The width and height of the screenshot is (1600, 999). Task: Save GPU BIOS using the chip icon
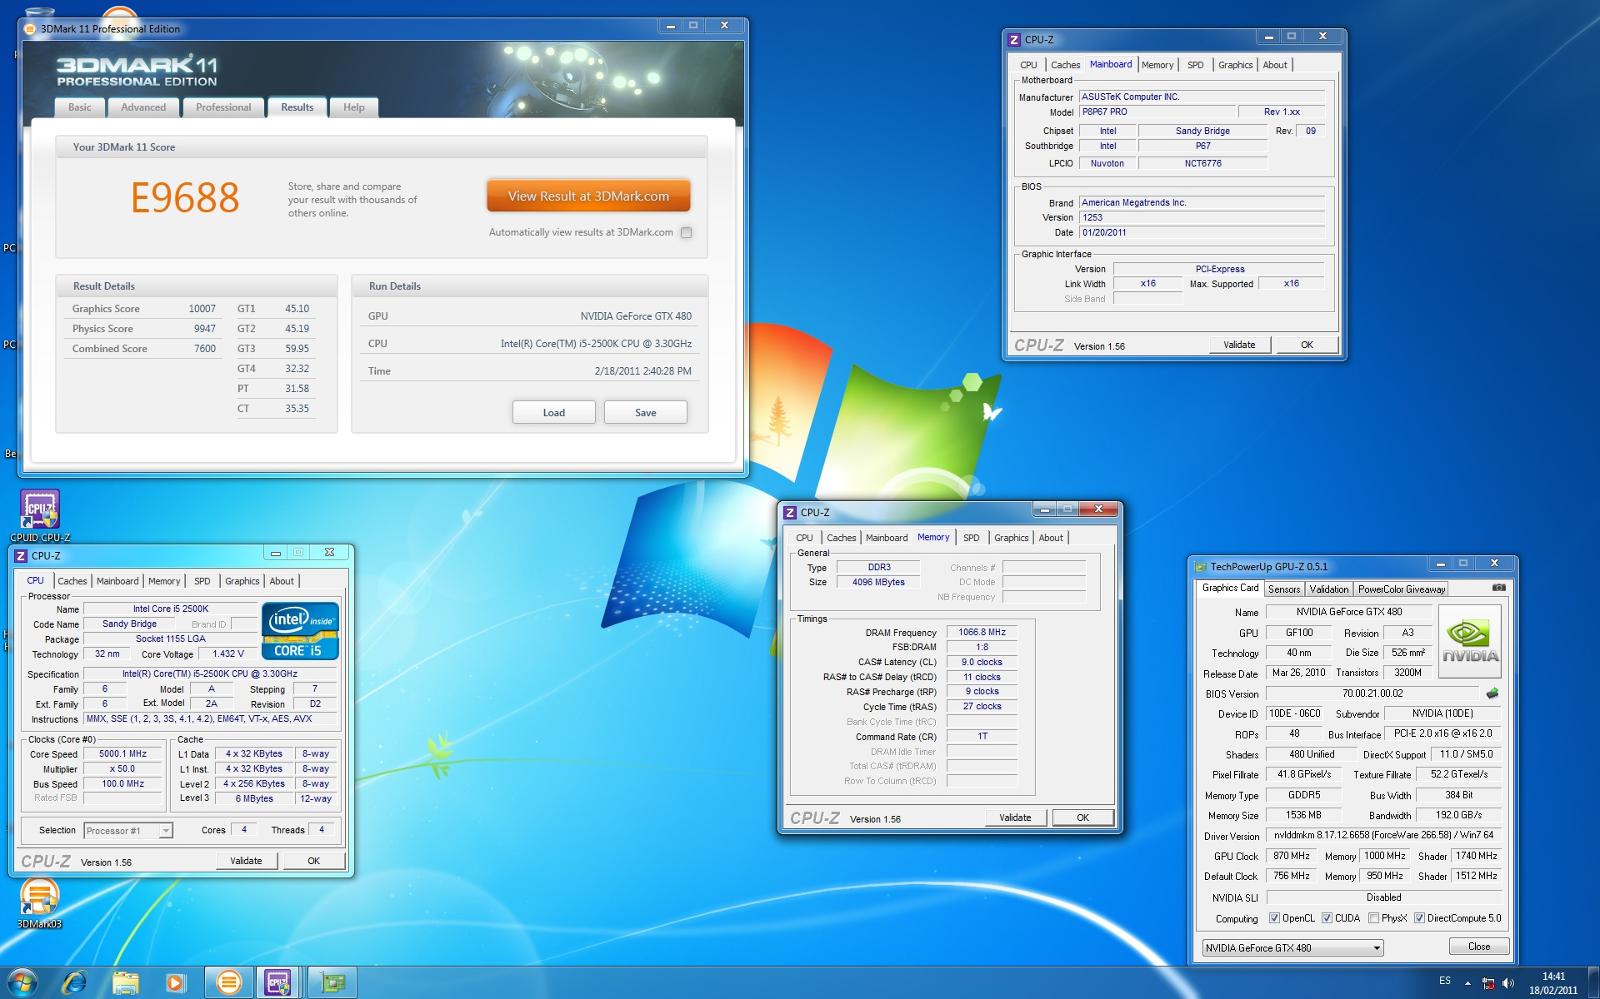coord(1493,693)
